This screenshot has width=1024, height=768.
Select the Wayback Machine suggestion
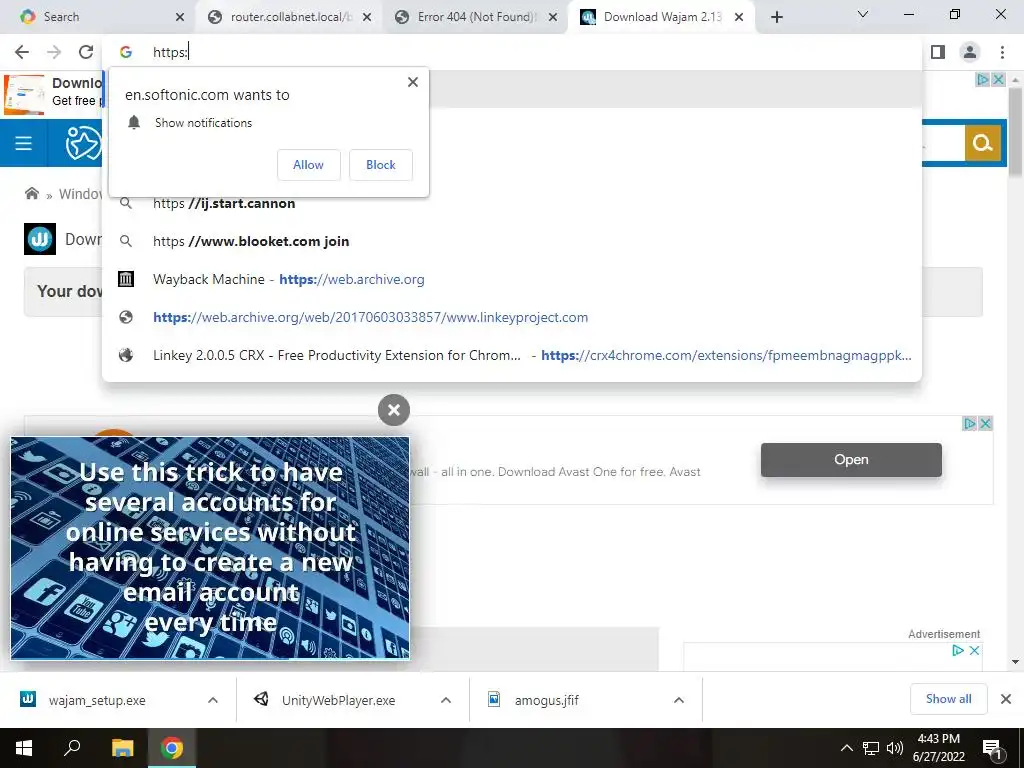click(x=512, y=280)
